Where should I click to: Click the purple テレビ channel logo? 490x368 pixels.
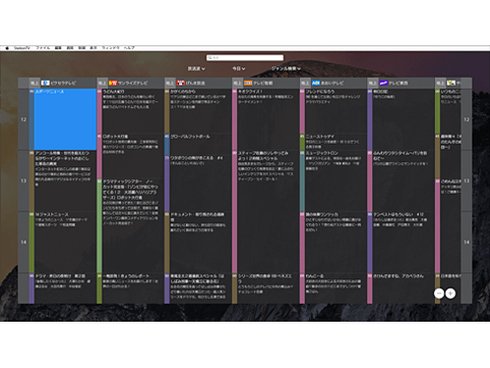[x=384, y=83]
